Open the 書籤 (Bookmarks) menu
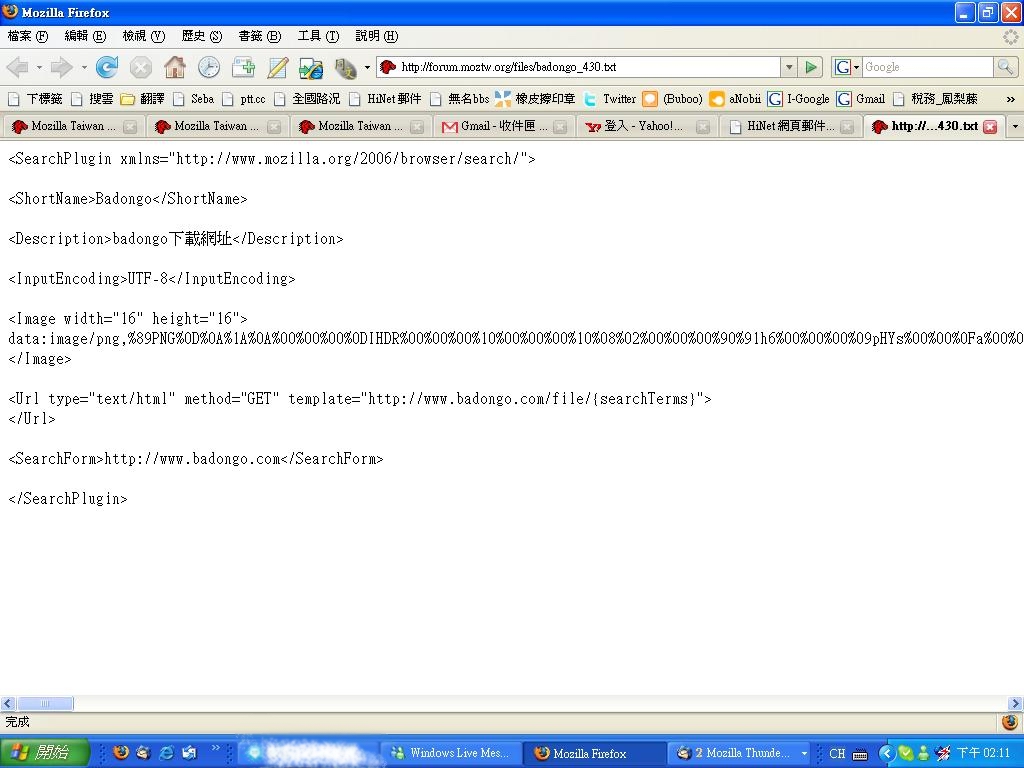 pyautogui.click(x=259, y=36)
